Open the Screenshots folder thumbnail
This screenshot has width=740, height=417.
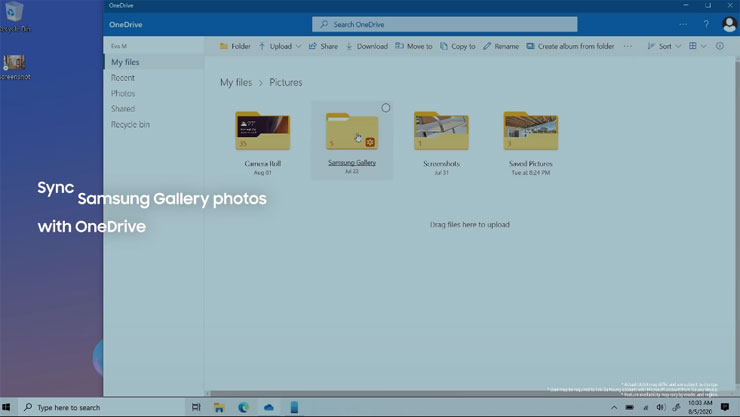click(441, 131)
